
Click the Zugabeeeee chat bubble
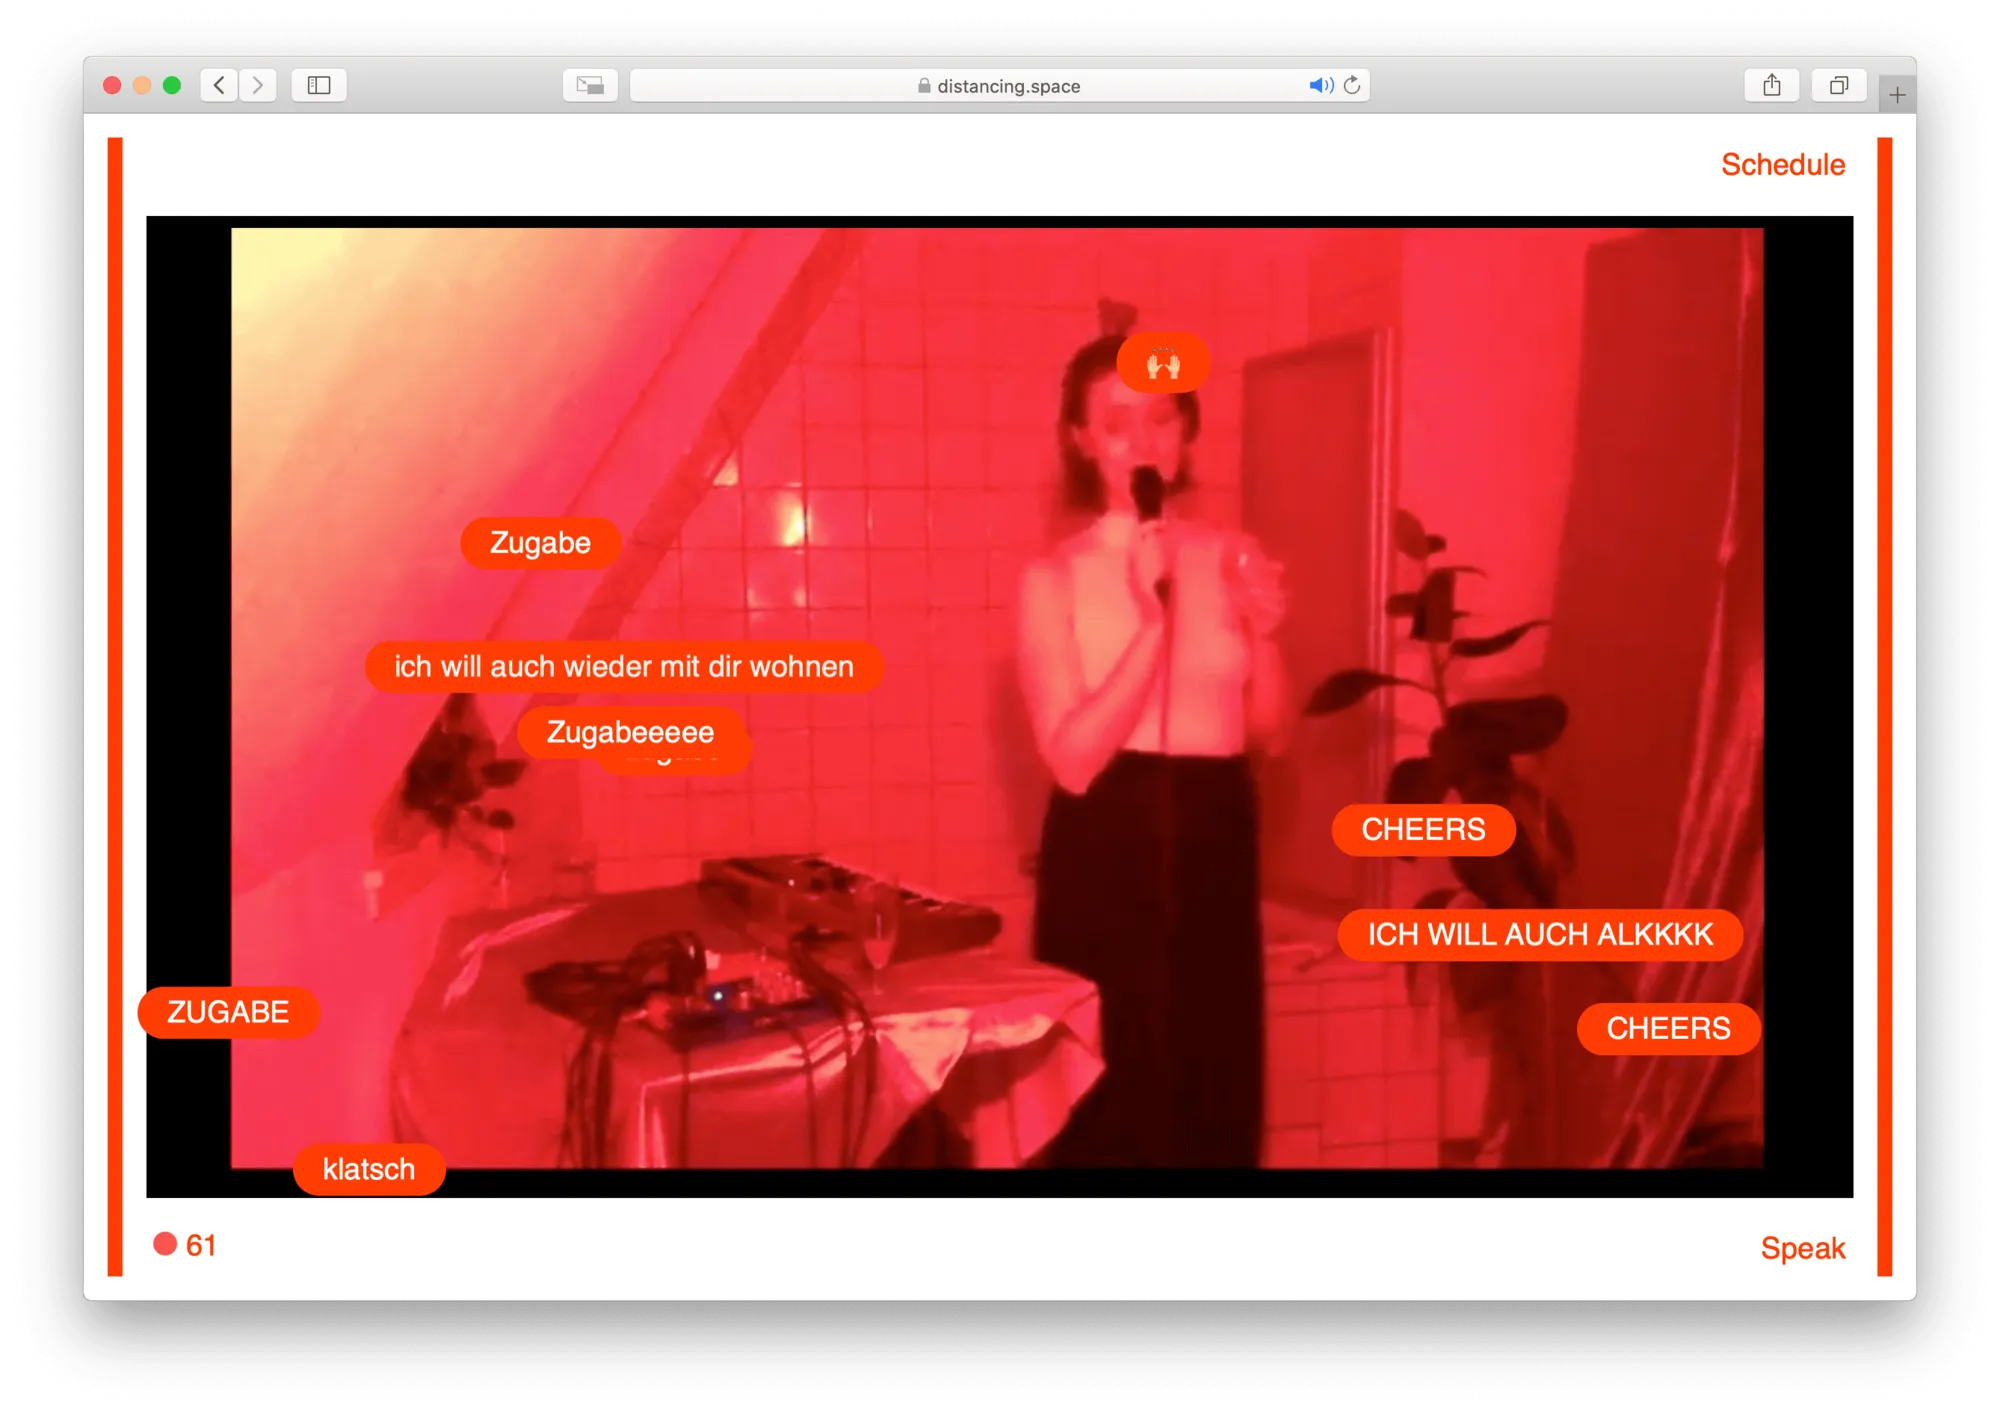click(630, 732)
